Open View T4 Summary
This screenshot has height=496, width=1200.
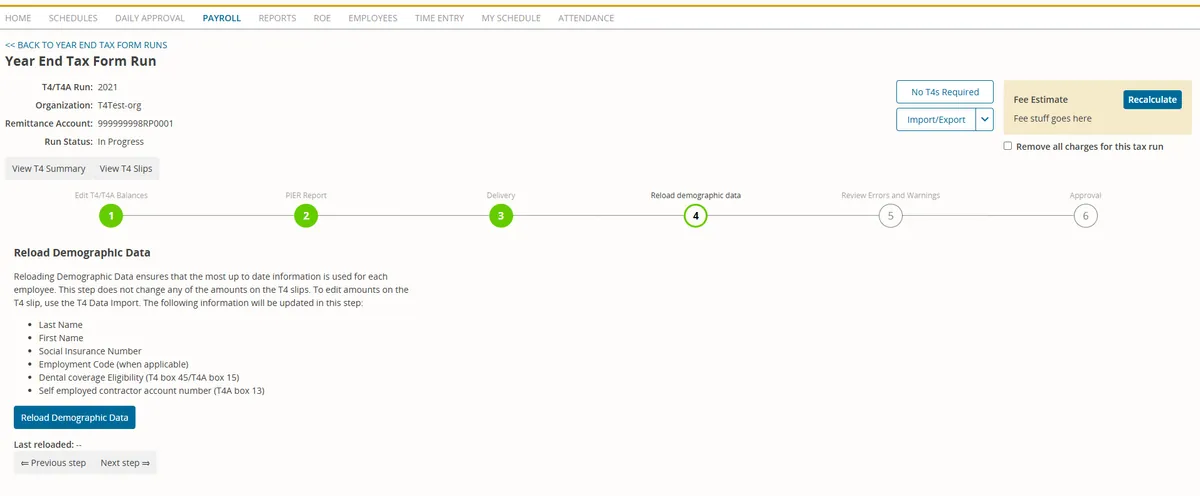(x=49, y=169)
